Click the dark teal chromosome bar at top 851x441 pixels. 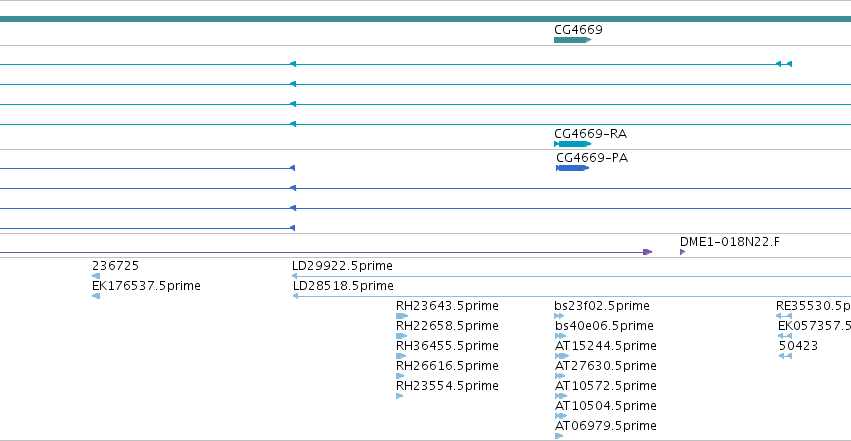tap(426, 19)
